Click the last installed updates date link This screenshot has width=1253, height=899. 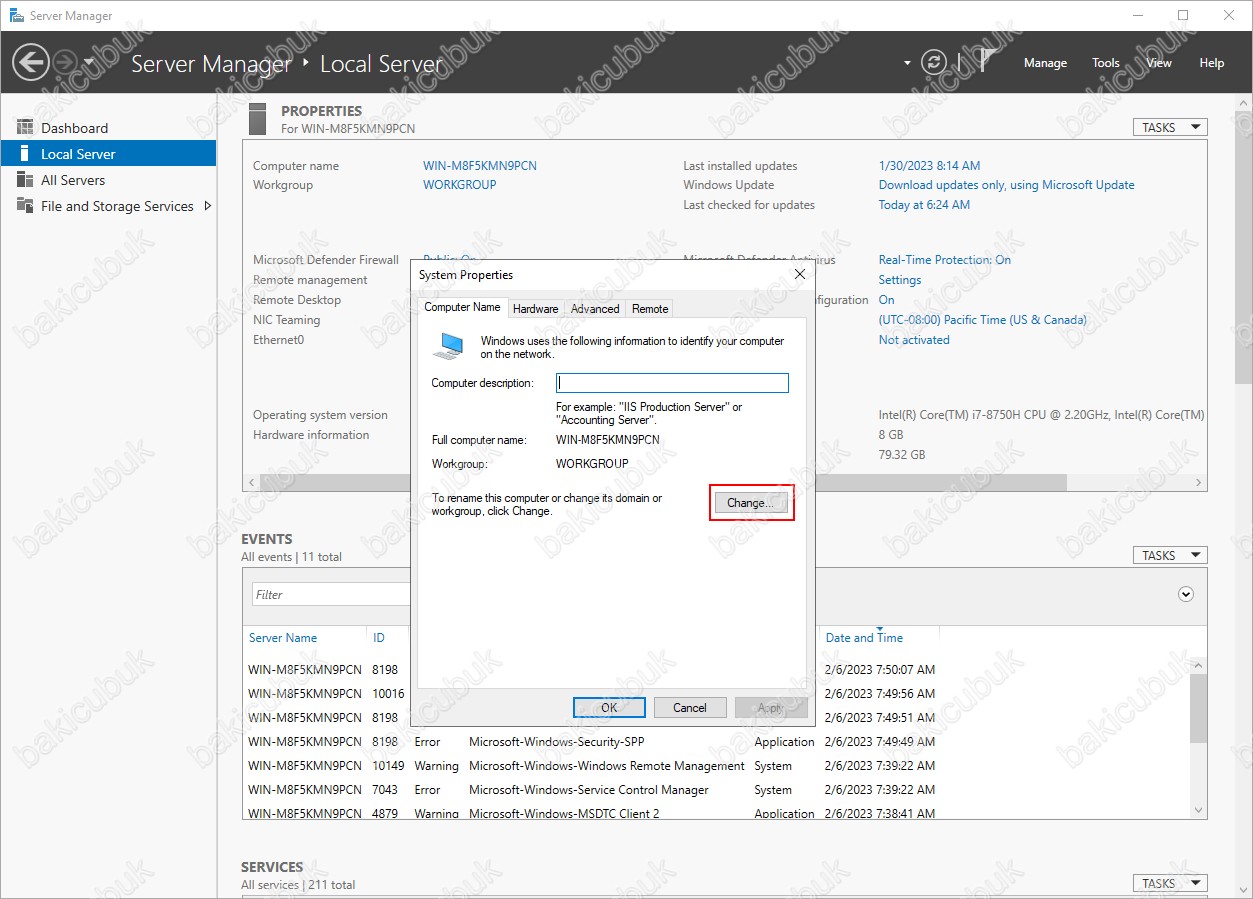[x=929, y=166]
